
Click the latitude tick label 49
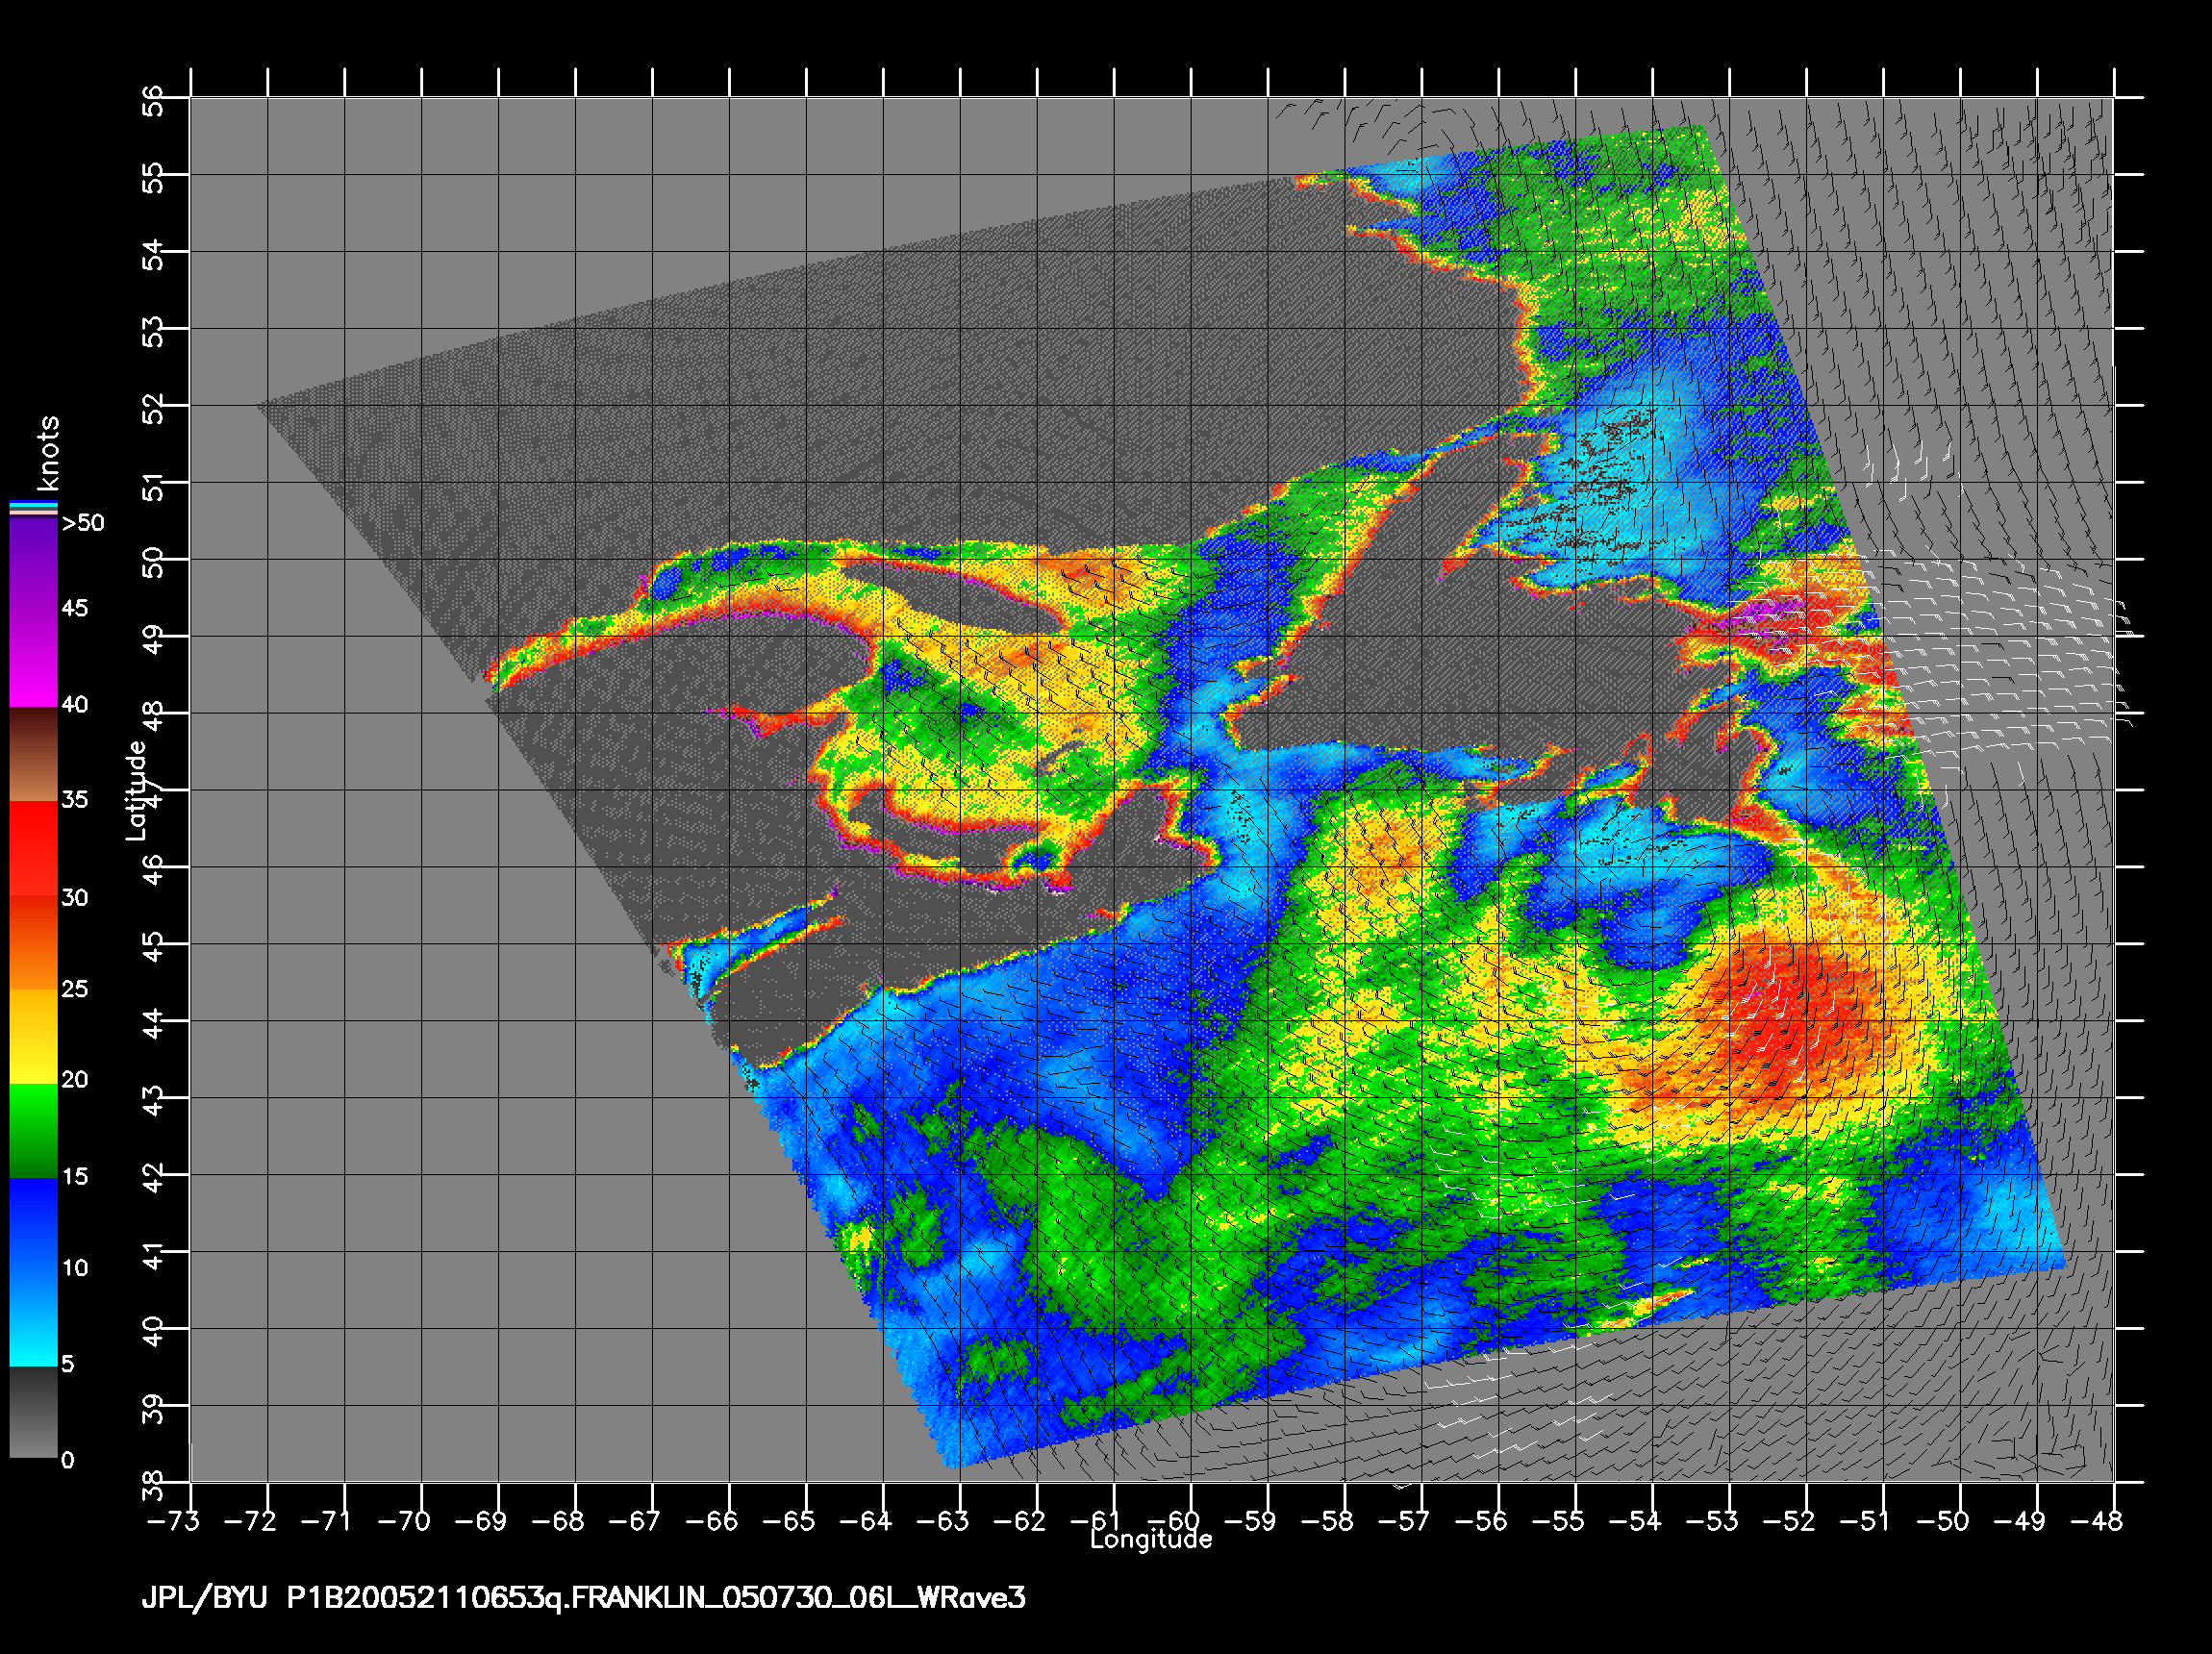point(153,640)
